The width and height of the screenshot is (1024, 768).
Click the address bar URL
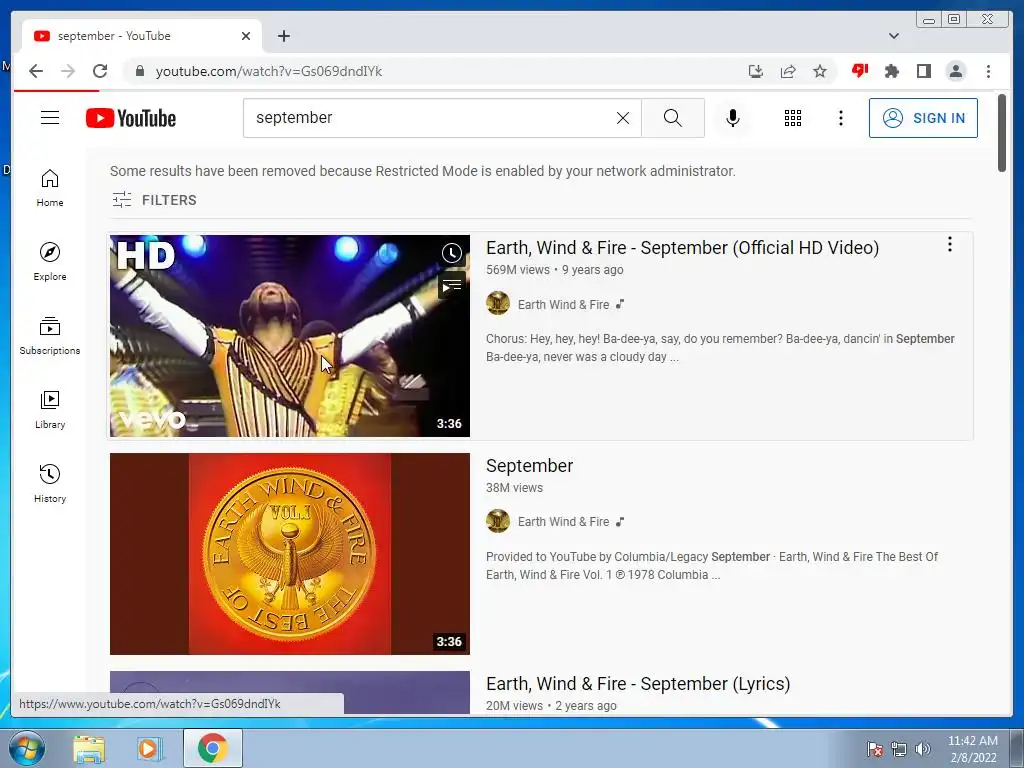268,71
